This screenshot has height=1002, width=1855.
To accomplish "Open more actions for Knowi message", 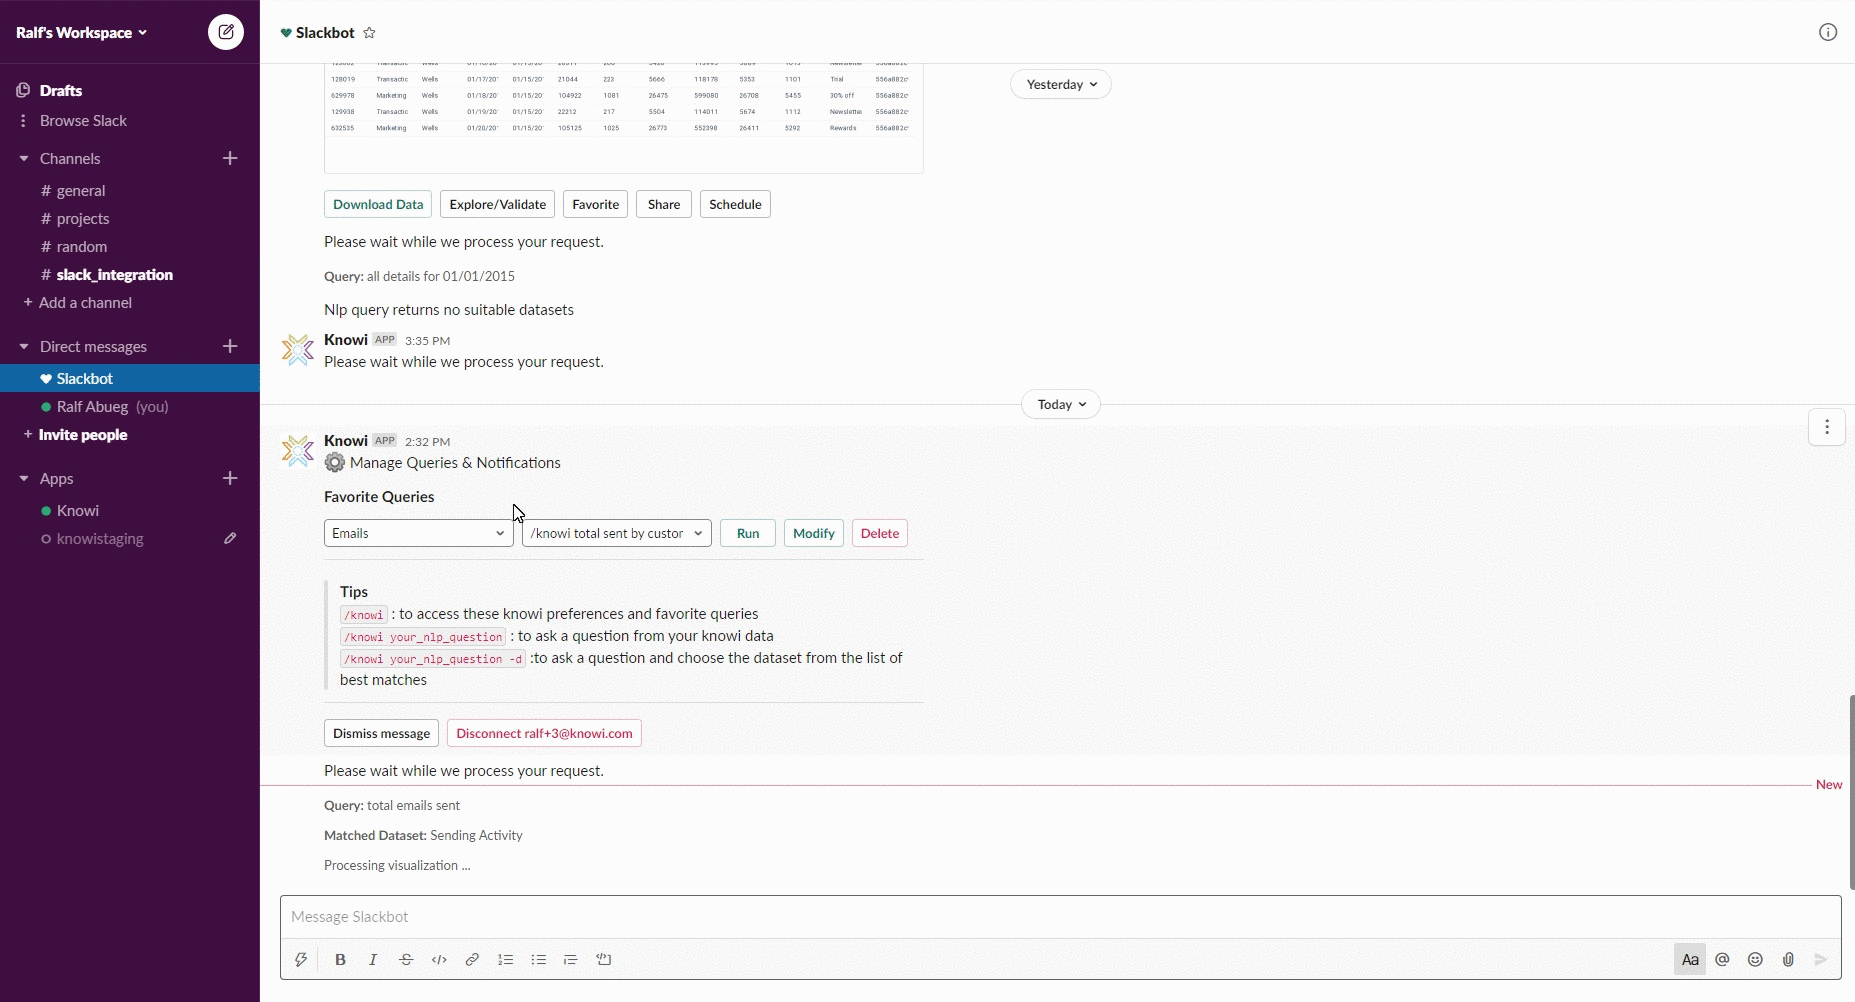I will (1826, 427).
